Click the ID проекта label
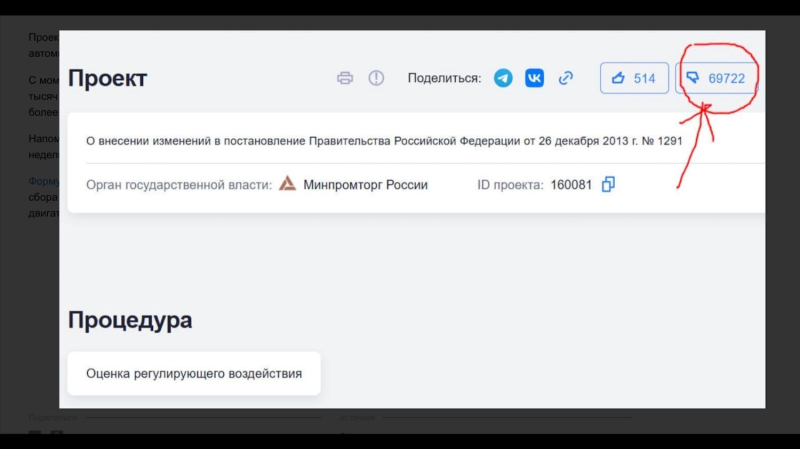The height and width of the screenshot is (449, 800). pos(510,185)
